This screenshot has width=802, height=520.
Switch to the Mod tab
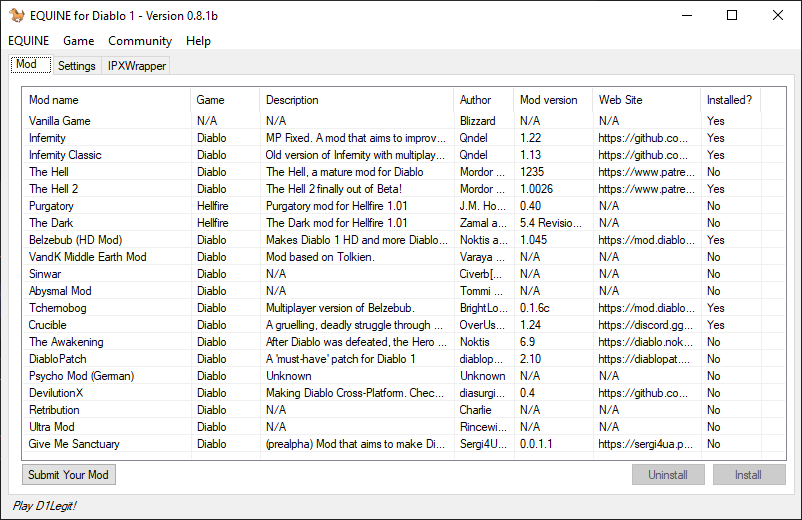31,64
